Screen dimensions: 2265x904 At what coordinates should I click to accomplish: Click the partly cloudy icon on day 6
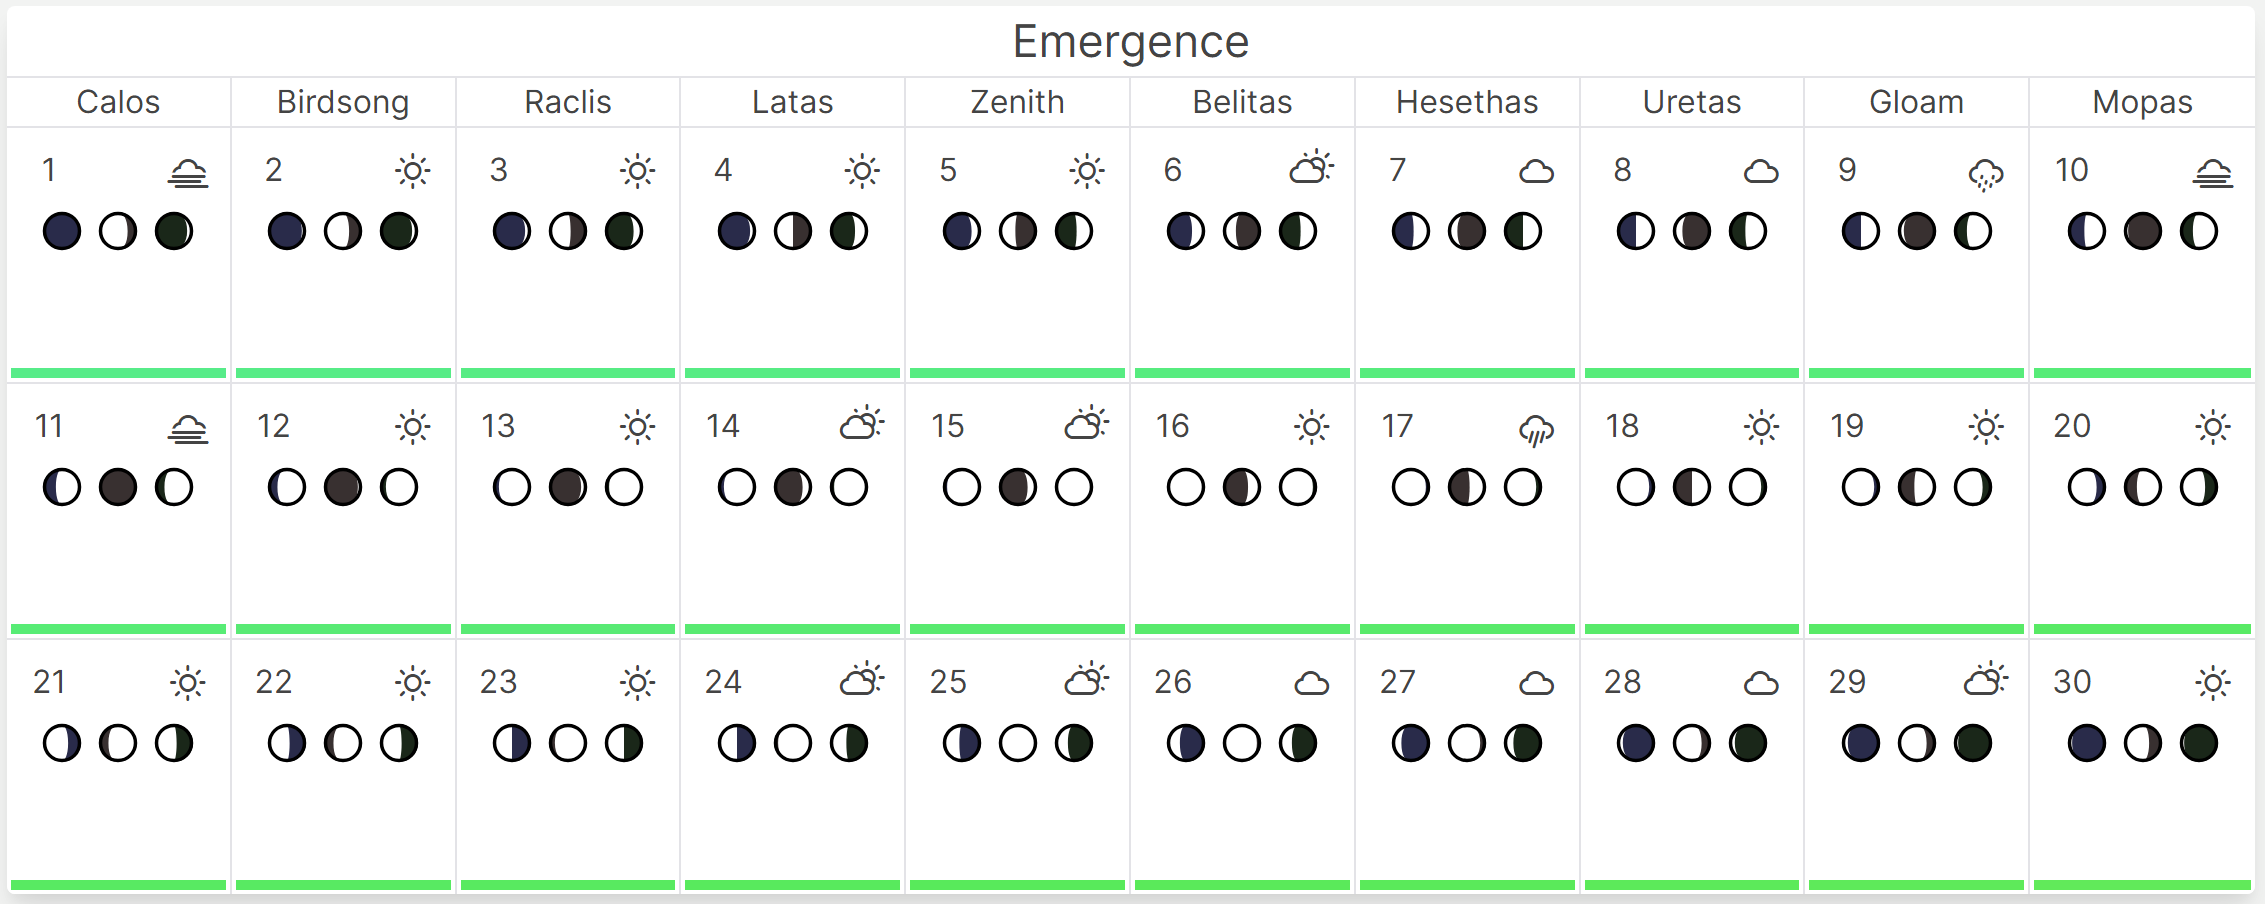click(1311, 168)
